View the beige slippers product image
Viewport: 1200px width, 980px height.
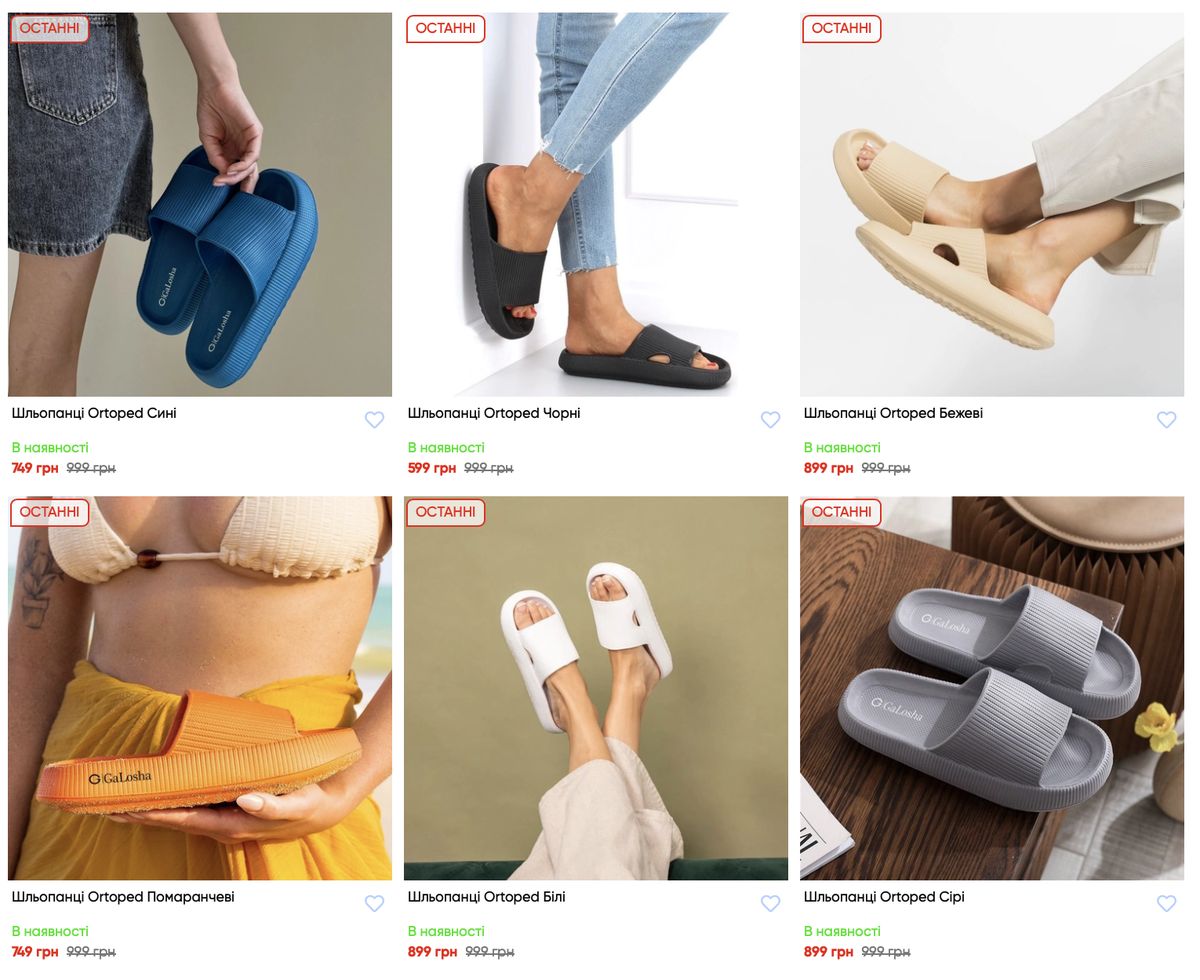[x=992, y=204]
